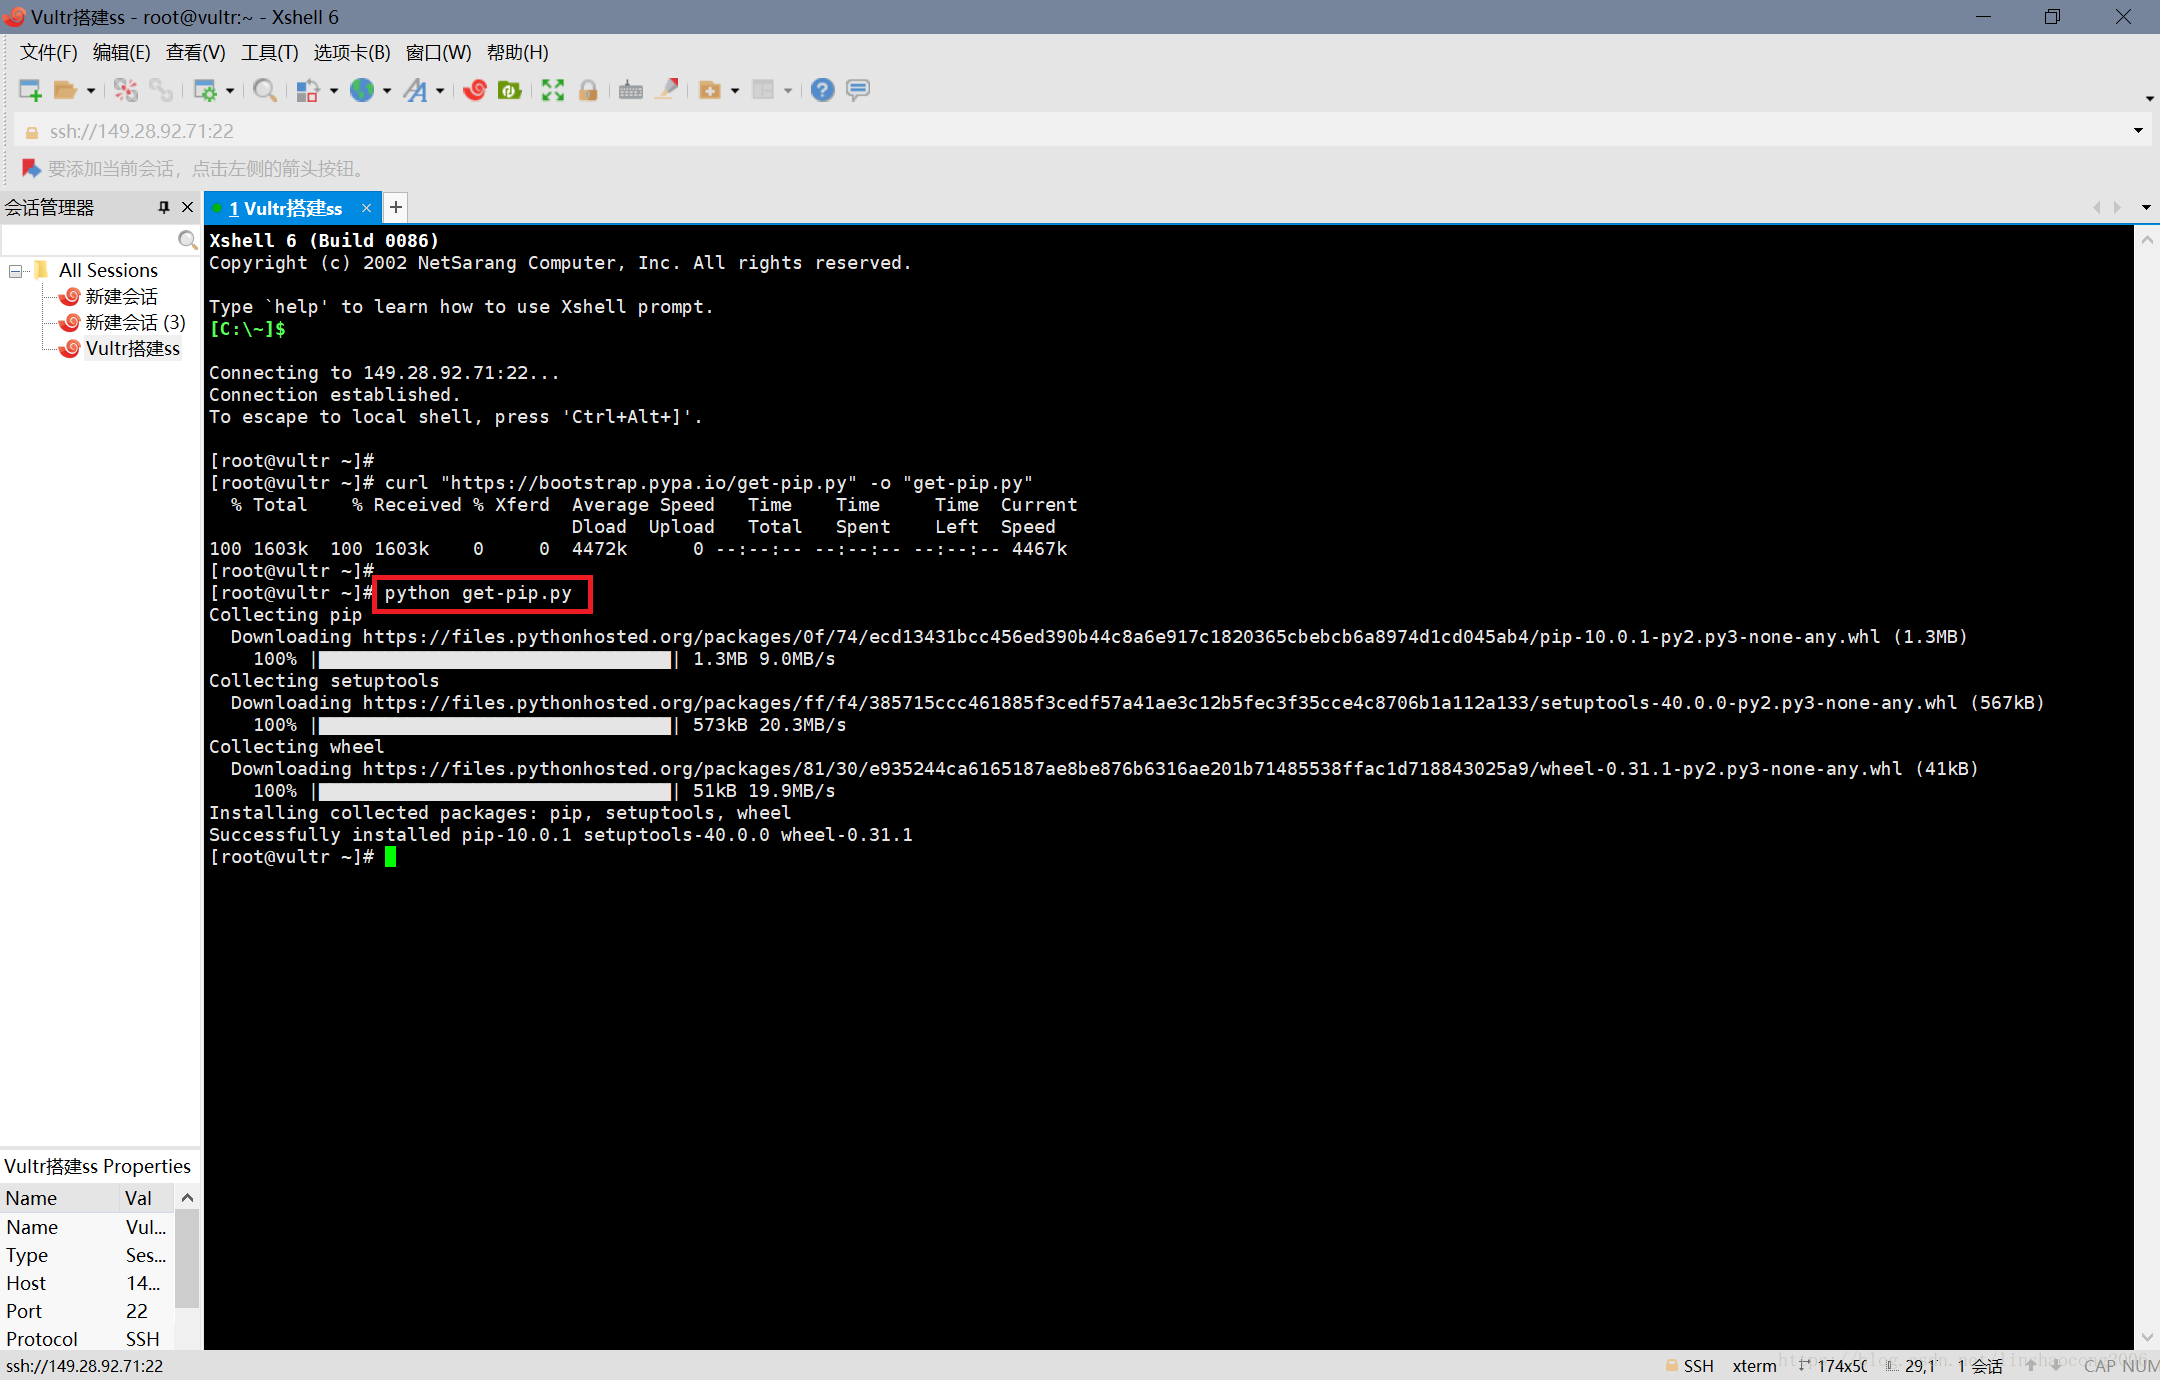Viewport: 2160px width, 1380px height.
Task: Open the 查看(V) menu
Action: point(195,53)
